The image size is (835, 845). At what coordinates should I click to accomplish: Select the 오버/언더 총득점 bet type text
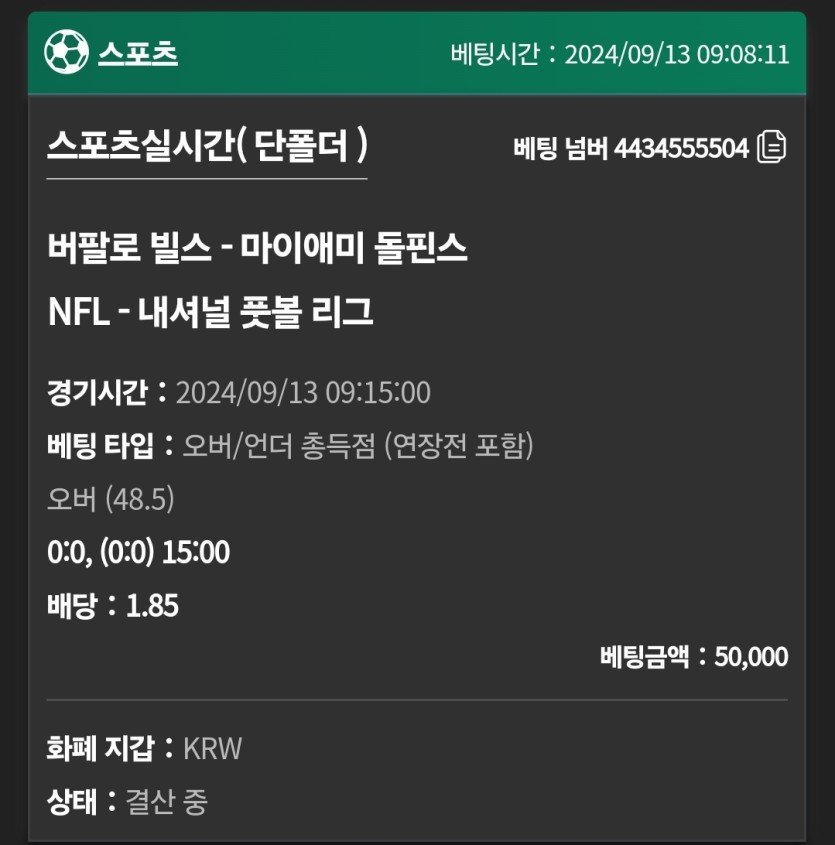click(357, 446)
